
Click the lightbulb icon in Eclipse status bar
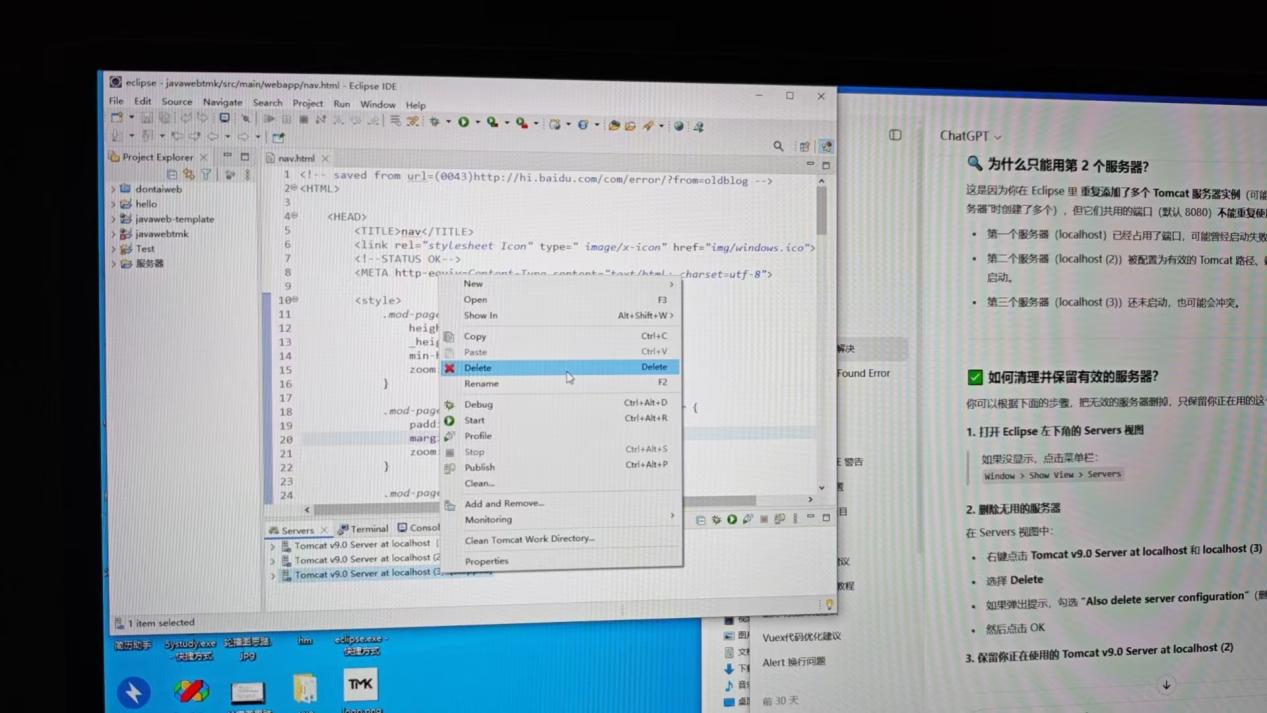point(828,605)
